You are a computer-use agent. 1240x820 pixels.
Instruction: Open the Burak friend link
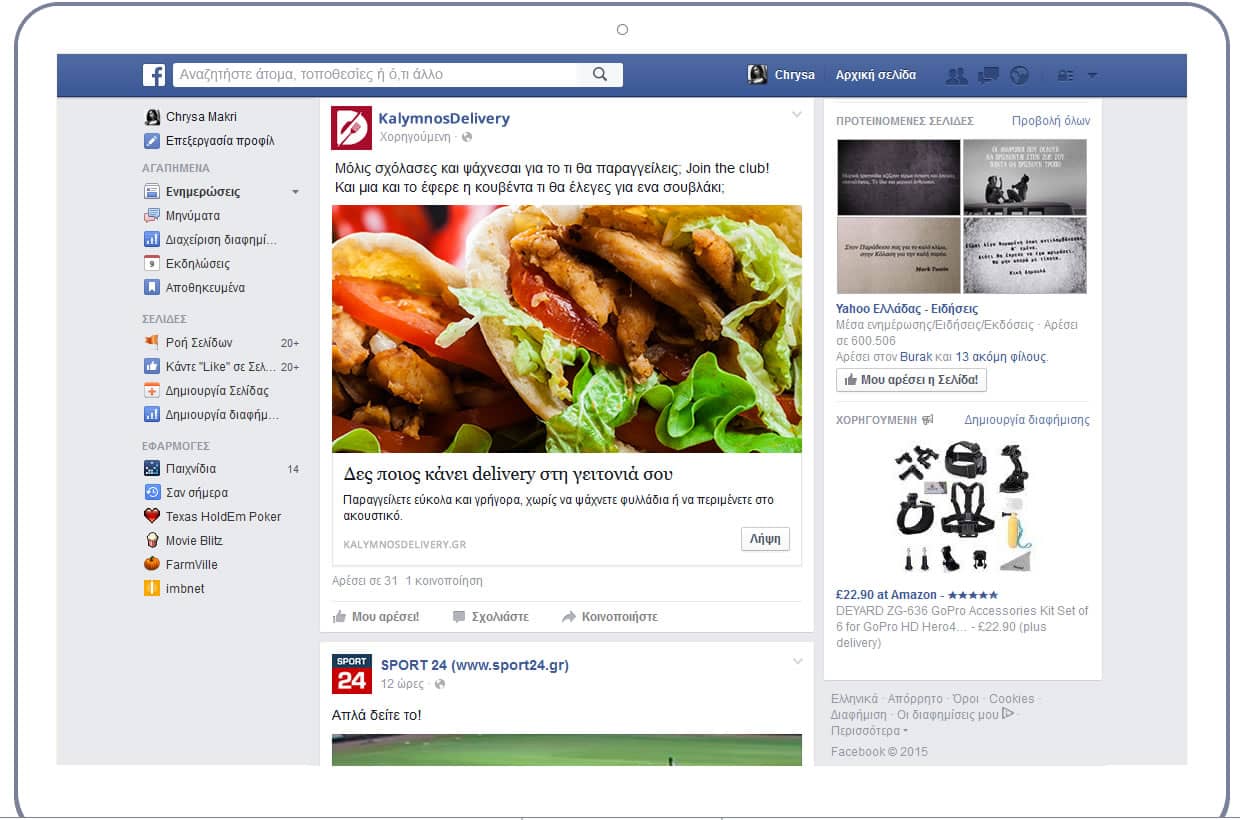(916, 357)
